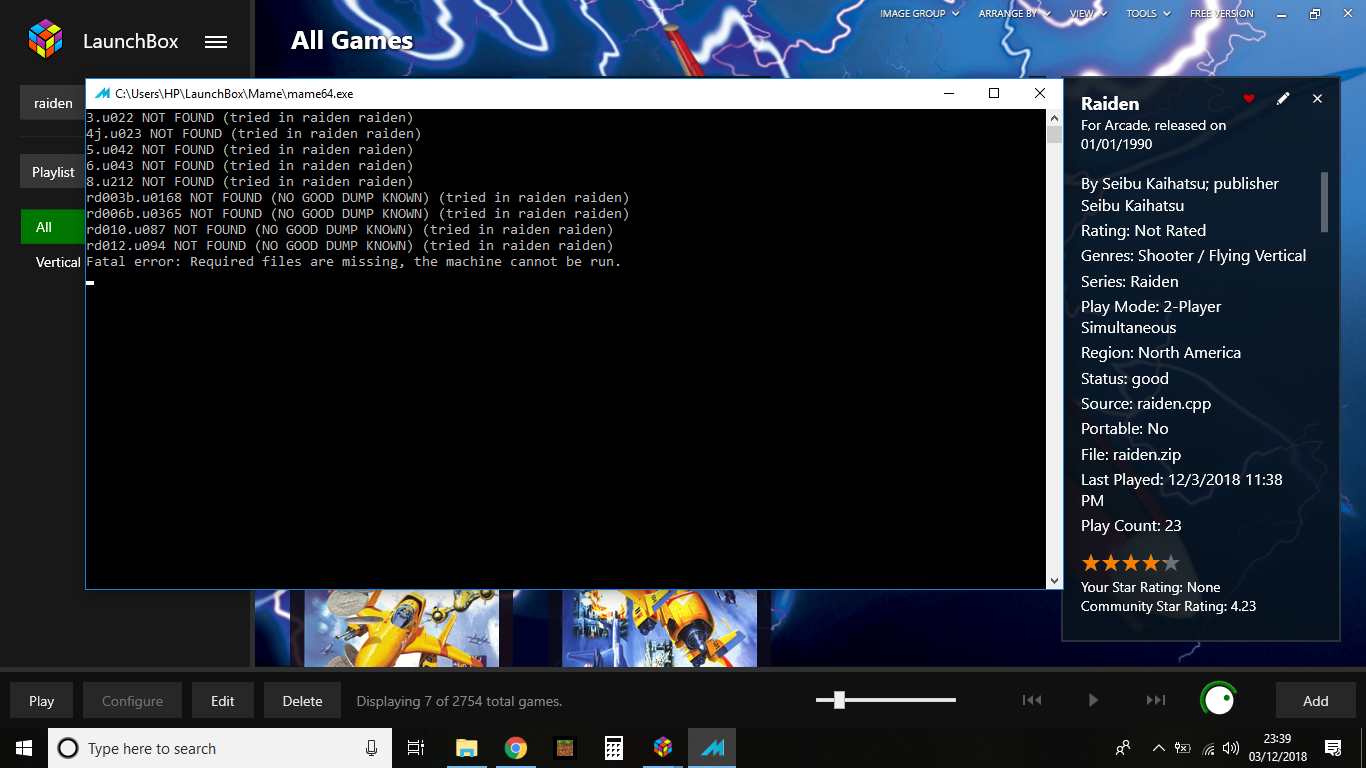Image resolution: width=1366 pixels, height=768 pixels.
Task: Click the Type here to search box
Action: click(220, 748)
